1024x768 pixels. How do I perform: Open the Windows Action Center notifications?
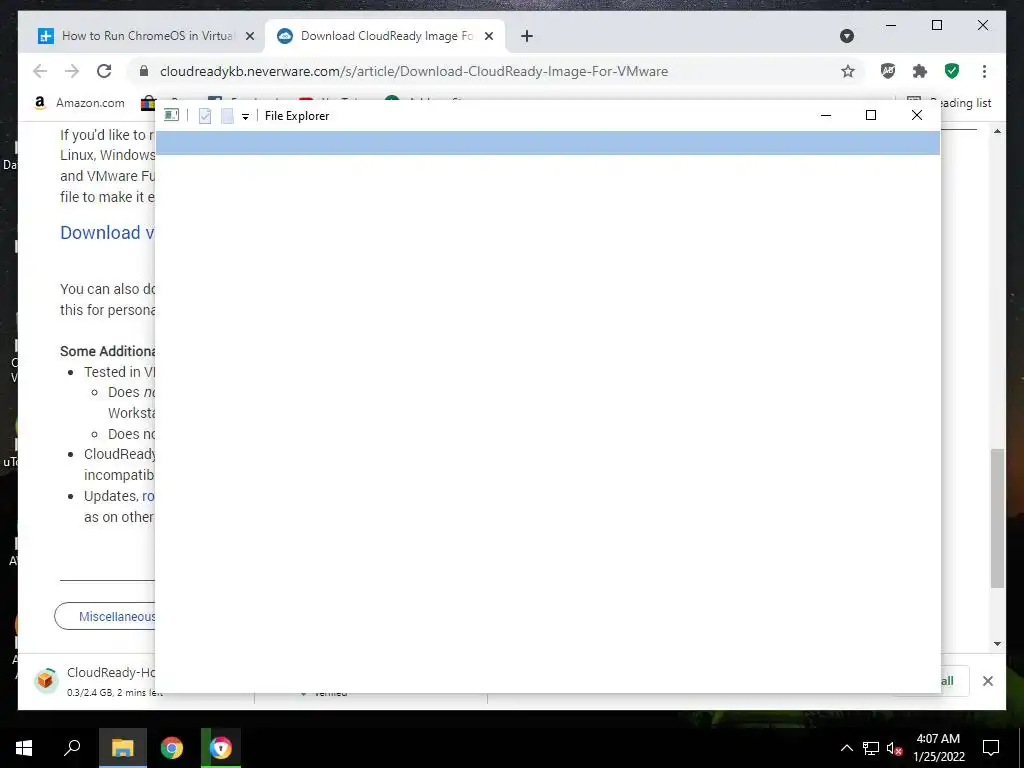991,748
